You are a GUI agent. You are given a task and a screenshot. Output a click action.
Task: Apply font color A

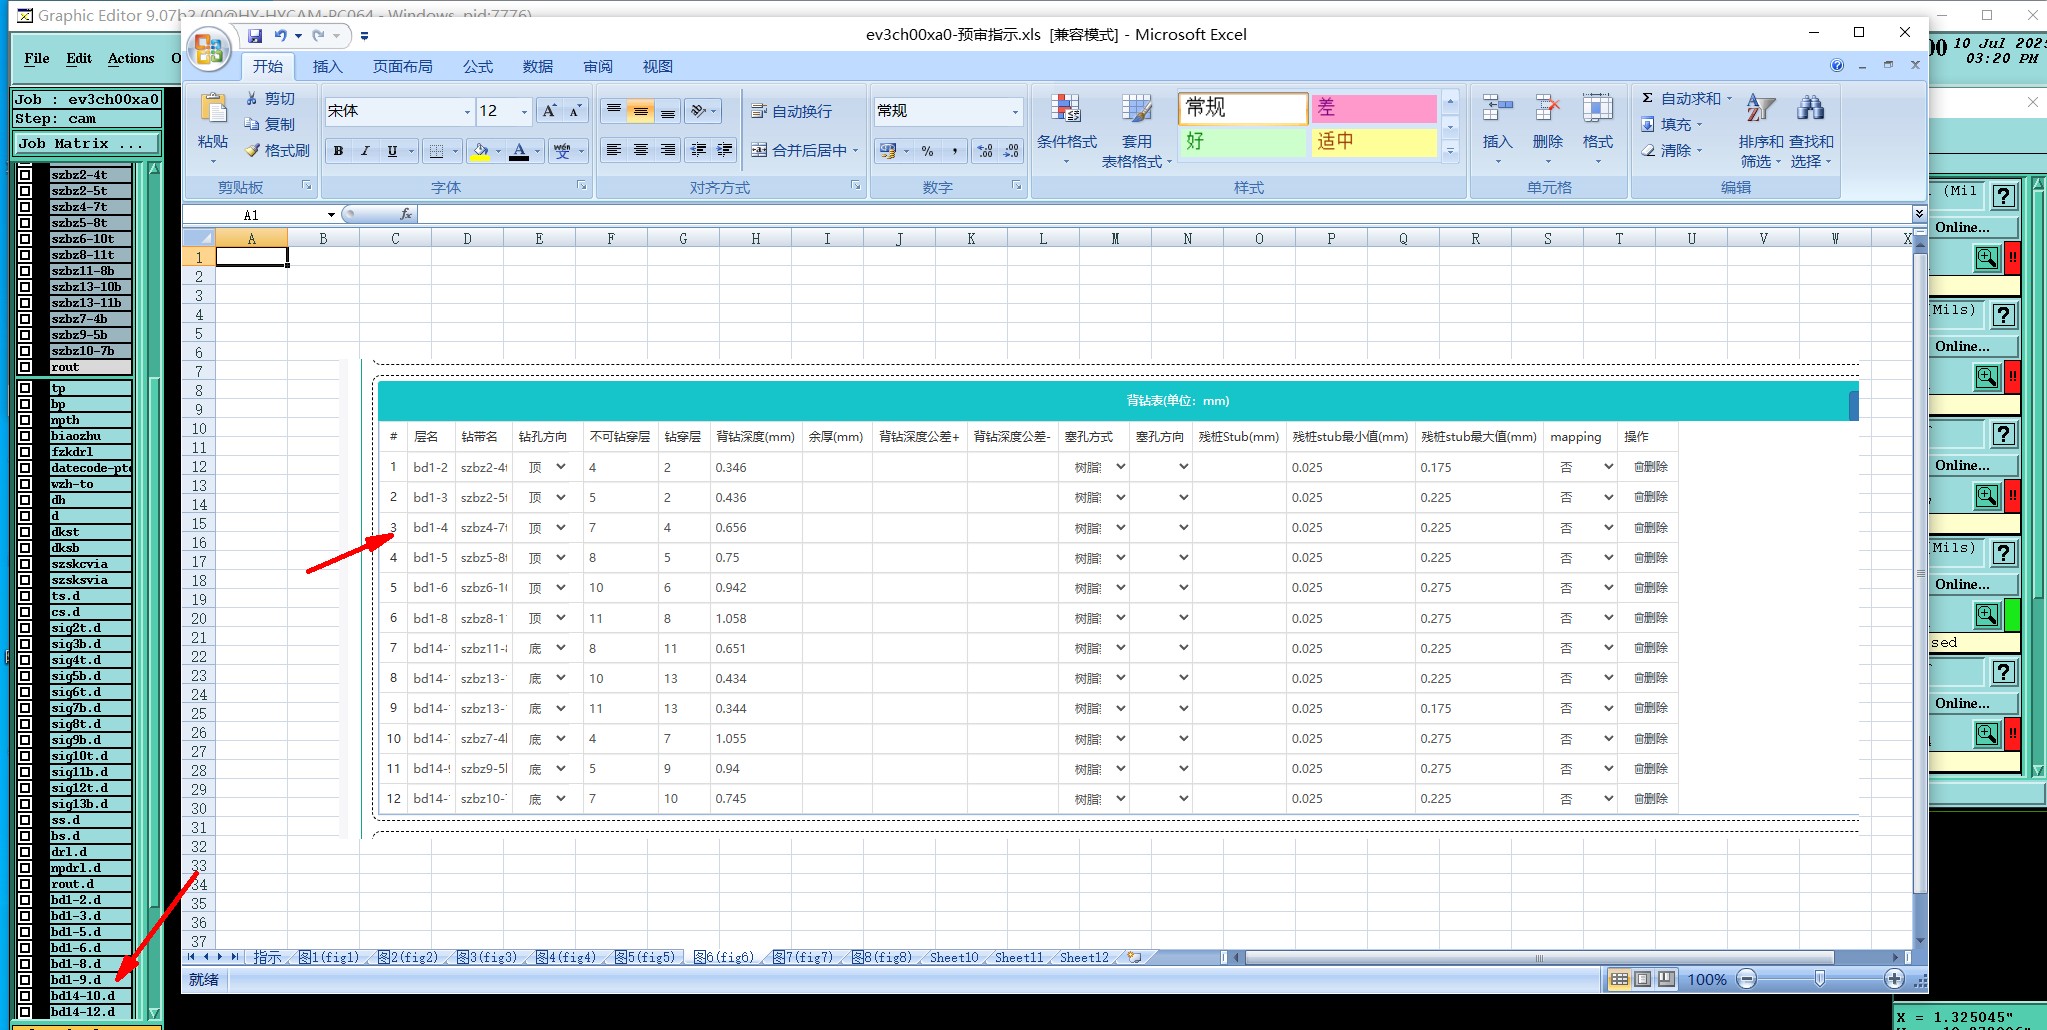pos(519,151)
